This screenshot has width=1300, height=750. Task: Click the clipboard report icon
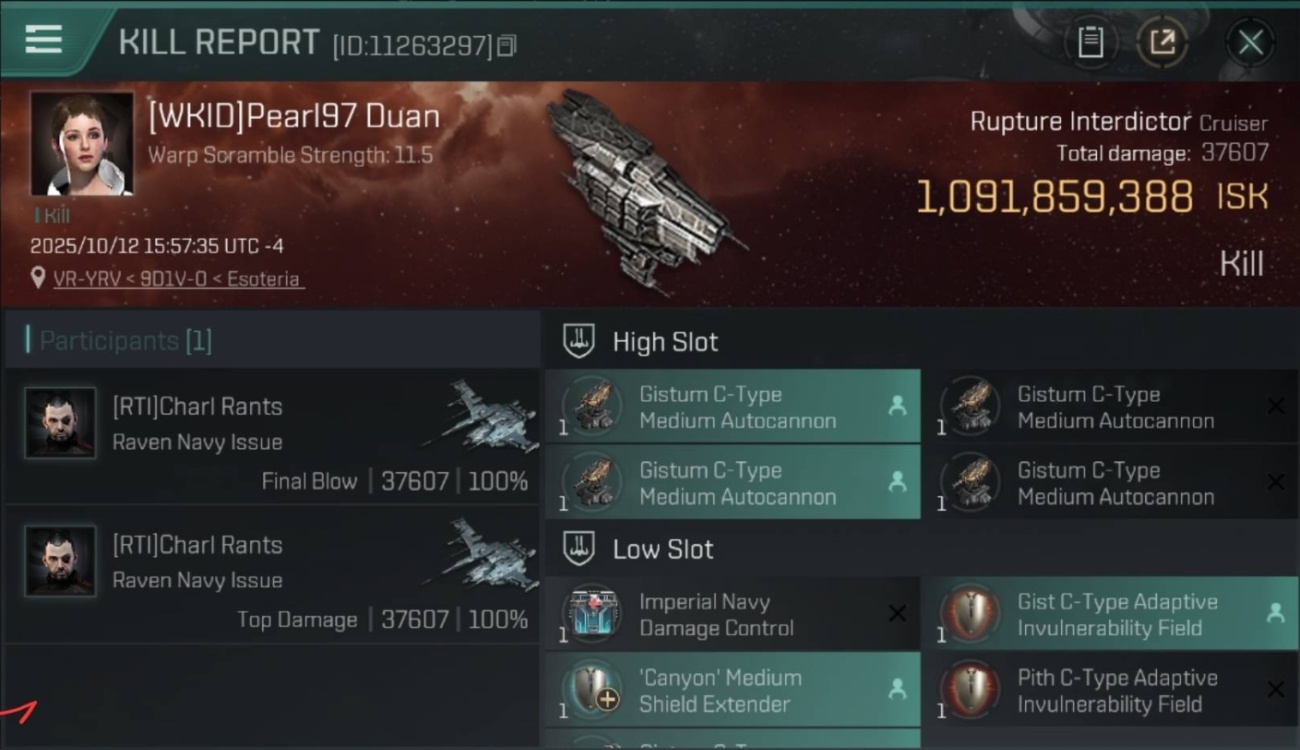[x=1090, y=42]
